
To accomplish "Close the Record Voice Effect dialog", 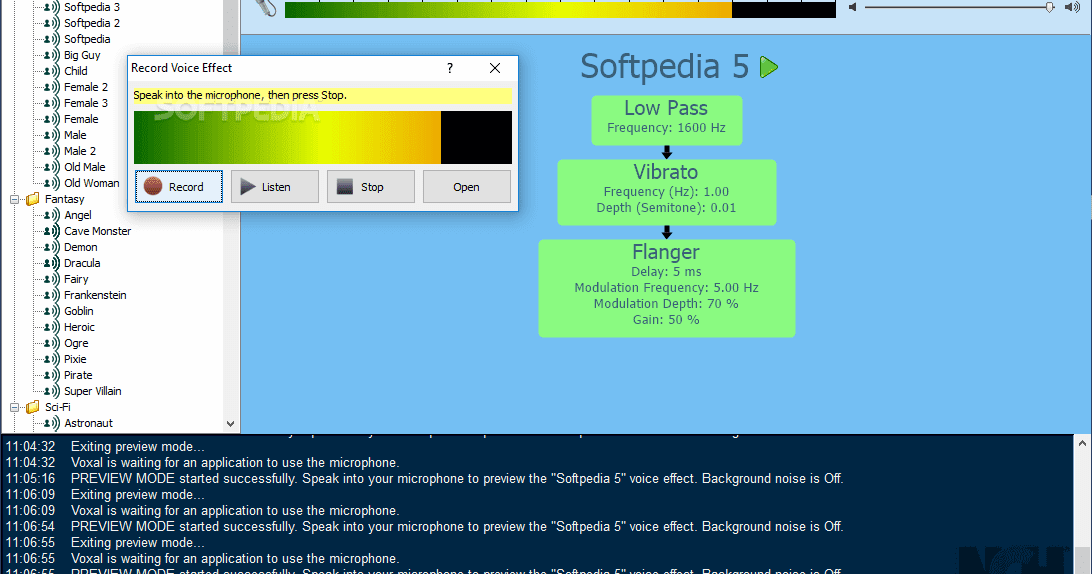I will coord(495,68).
